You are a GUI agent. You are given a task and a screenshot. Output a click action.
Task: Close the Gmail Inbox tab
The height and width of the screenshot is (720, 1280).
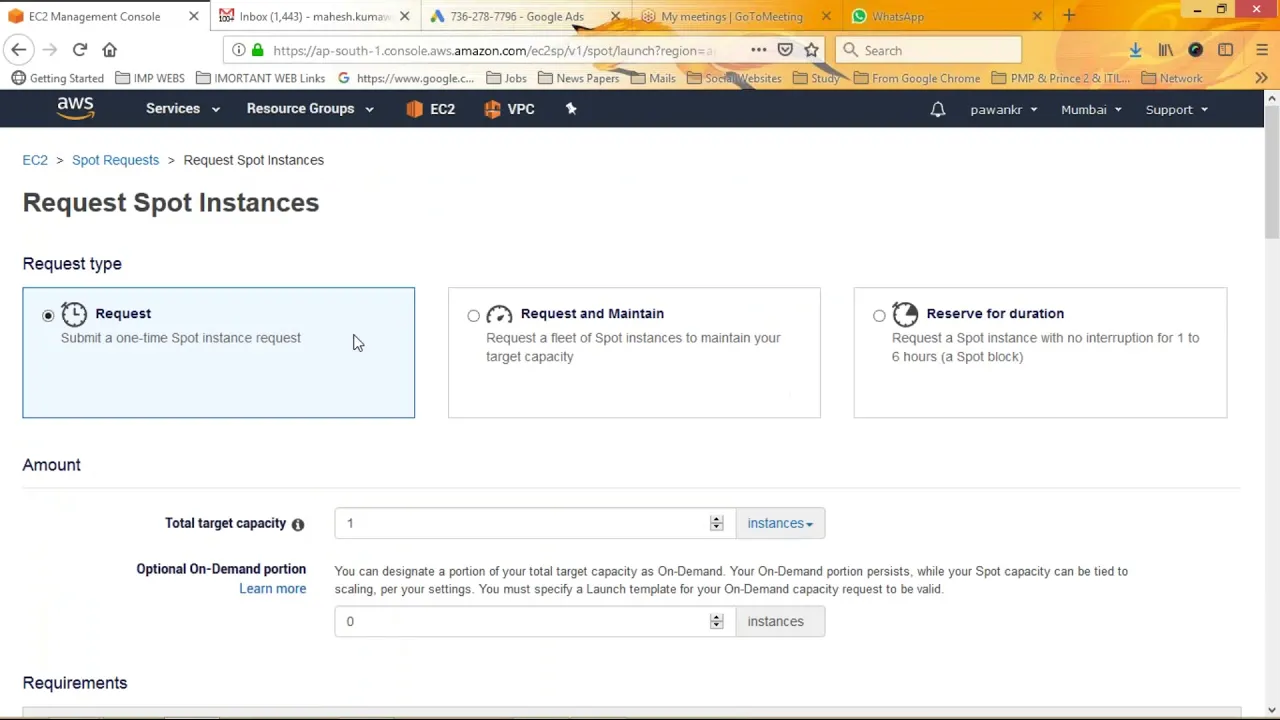point(404,16)
